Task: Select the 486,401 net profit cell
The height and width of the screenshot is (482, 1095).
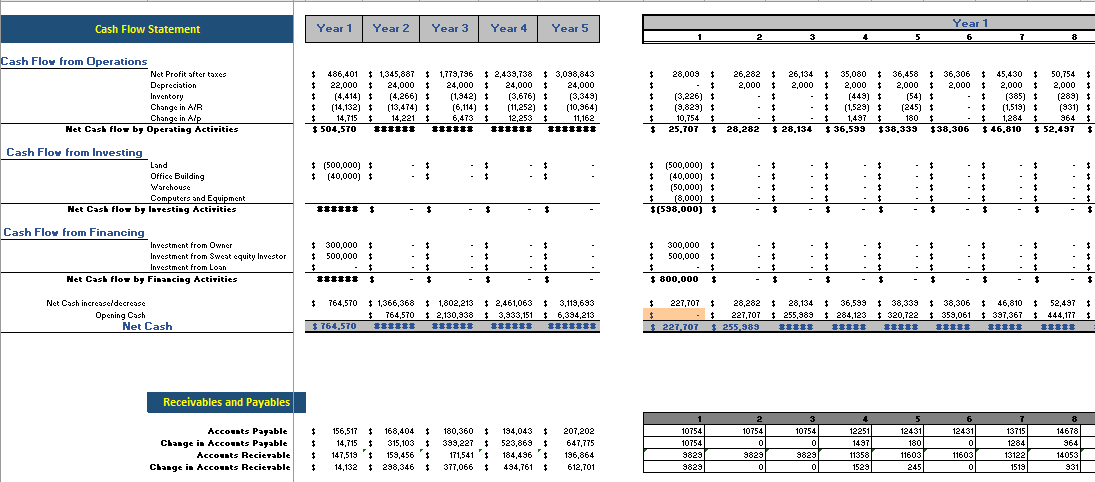Action: pyautogui.click(x=335, y=73)
